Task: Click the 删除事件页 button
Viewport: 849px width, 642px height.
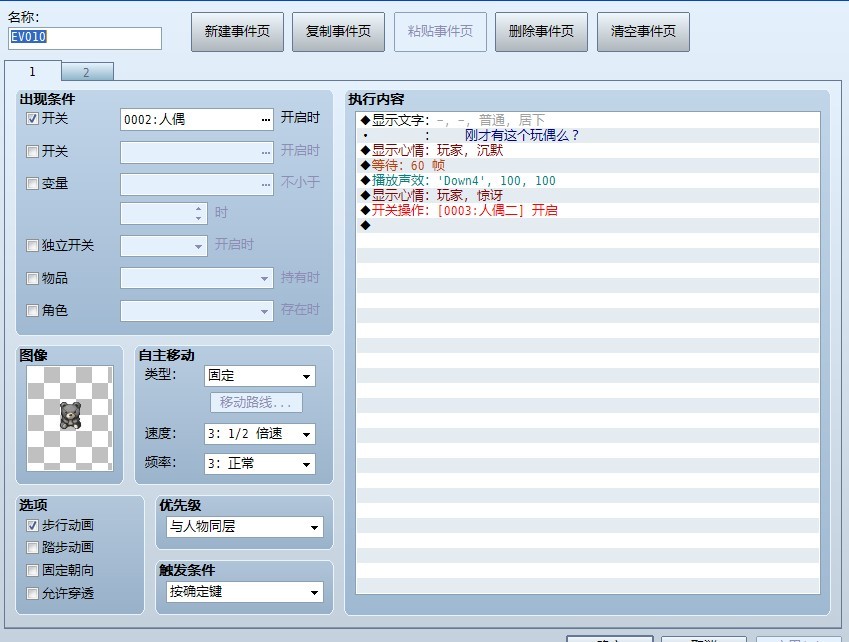Action: [541, 32]
